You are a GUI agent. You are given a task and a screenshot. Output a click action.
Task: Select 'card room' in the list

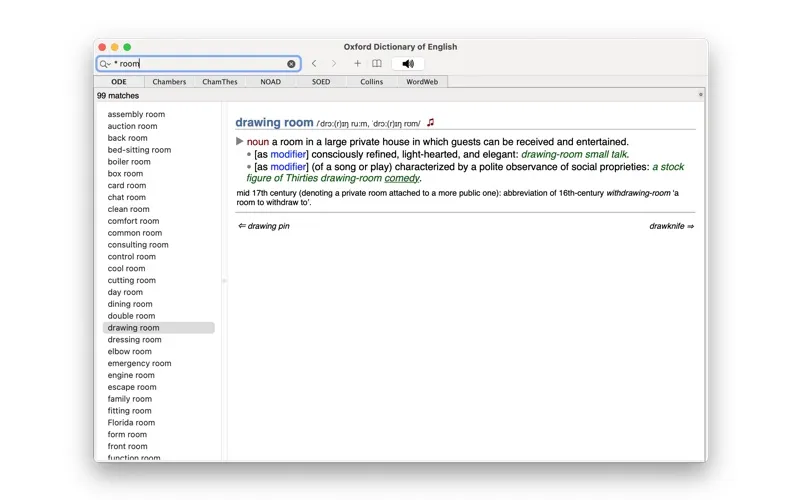(x=127, y=185)
